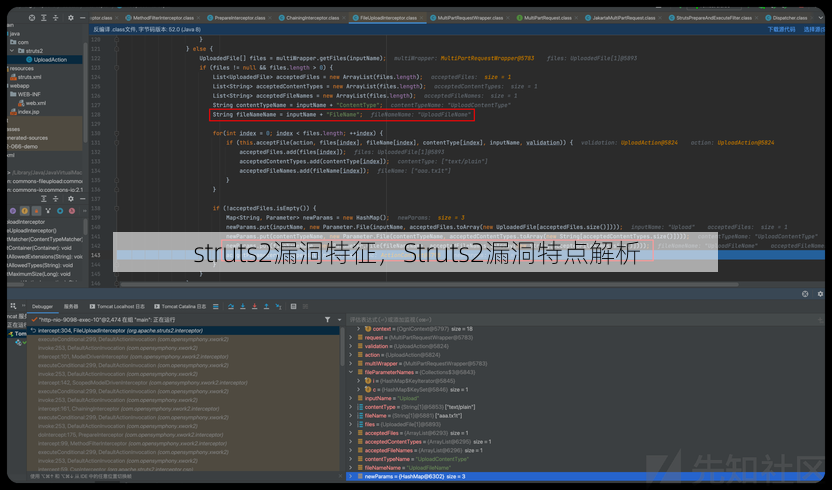Click the orange f fields icon
832x490 pixels.
click(24, 211)
